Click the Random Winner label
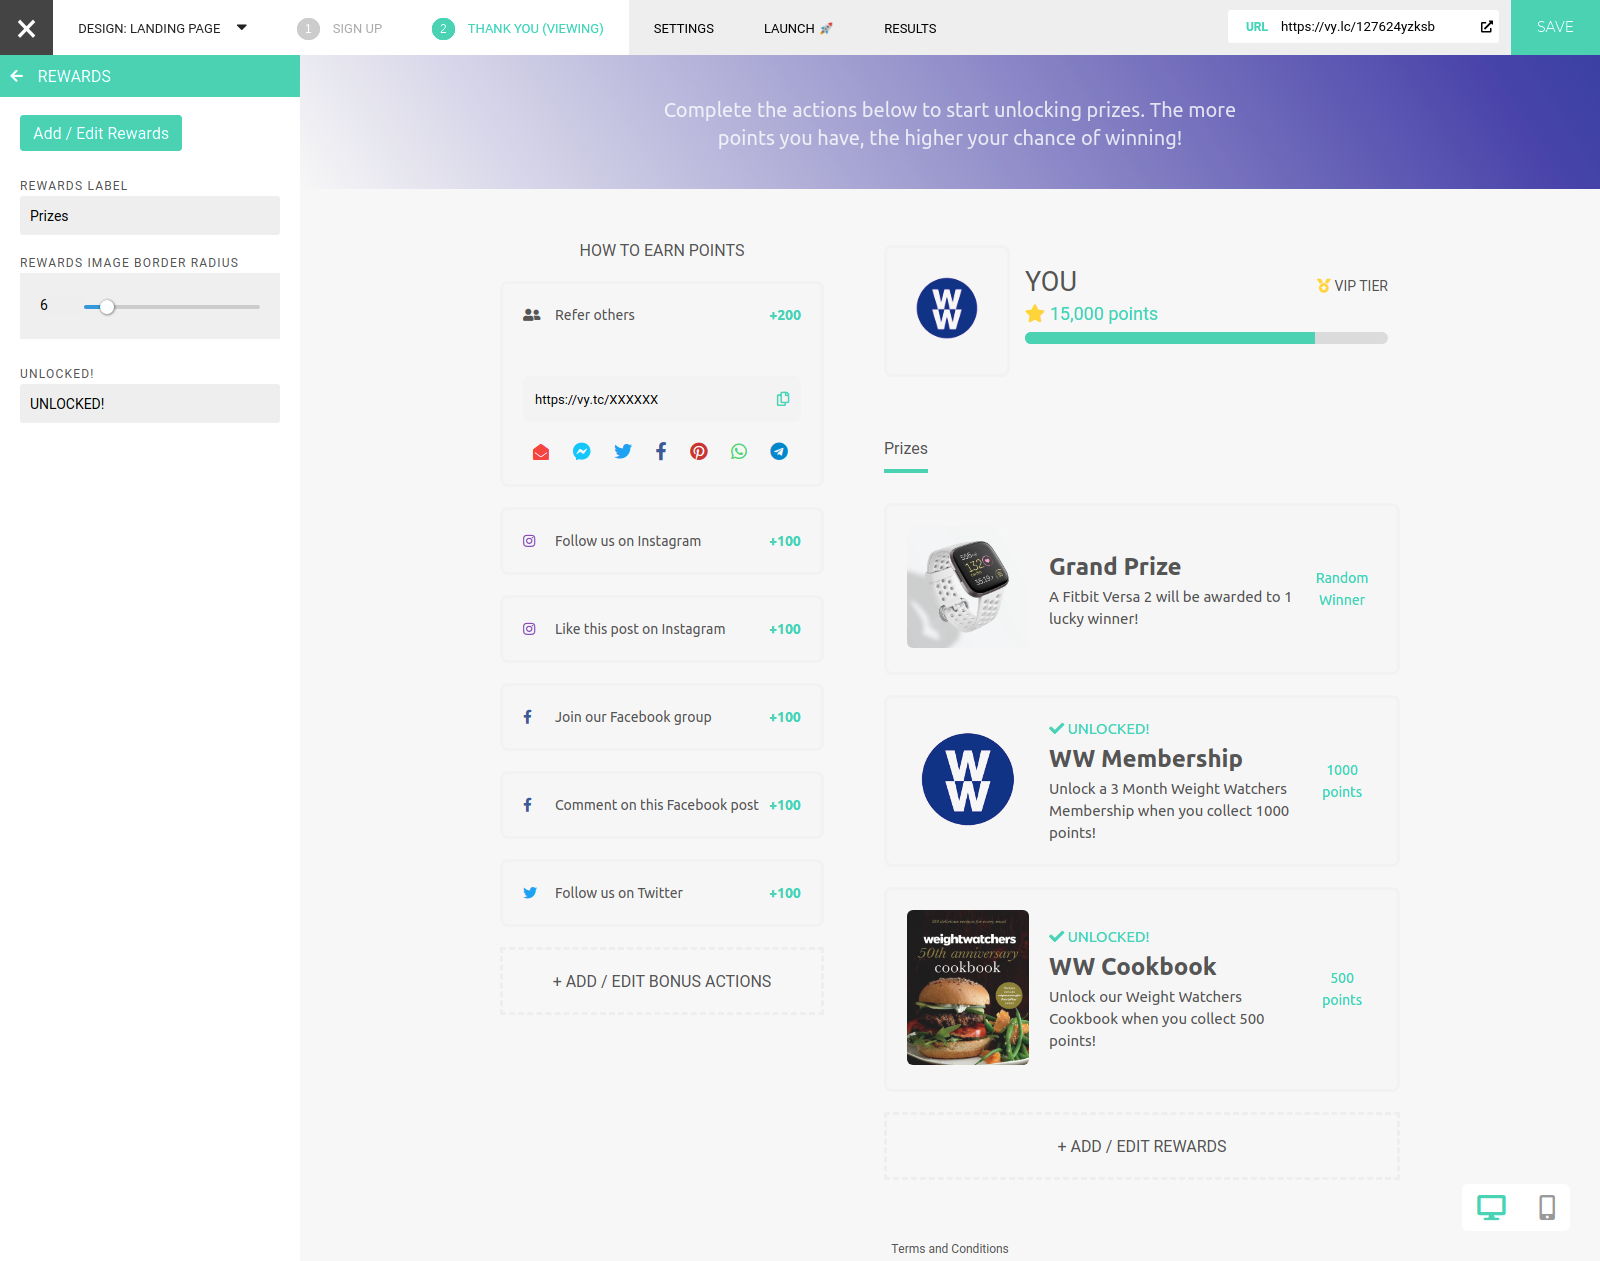The width and height of the screenshot is (1600, 1261). (x=1342, y=589)
